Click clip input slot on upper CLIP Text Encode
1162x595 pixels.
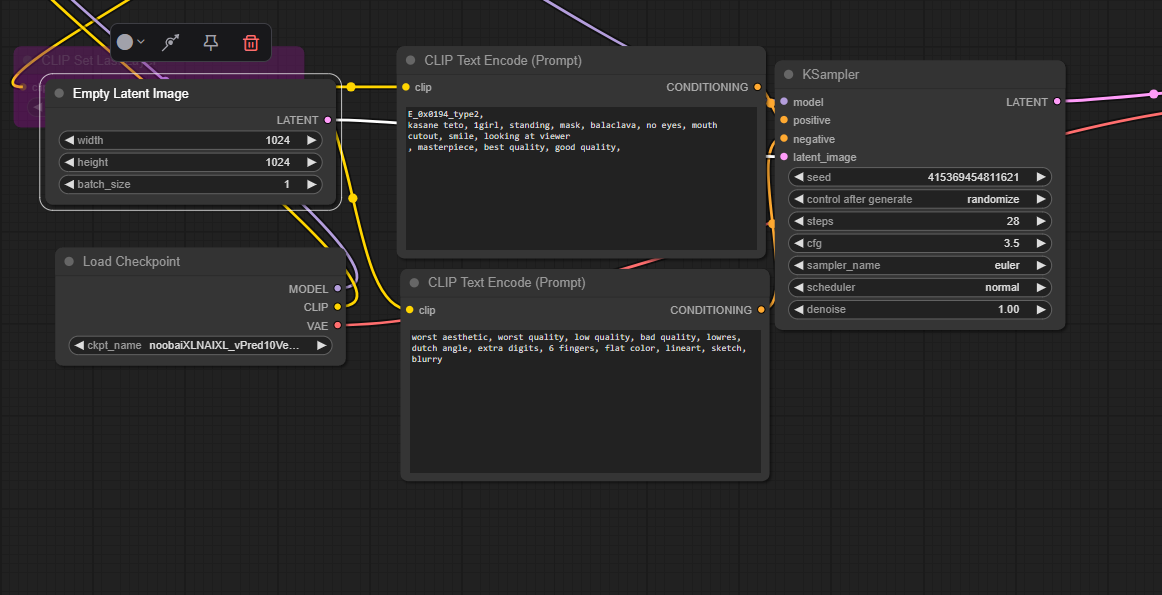pyautogui.click(x=406, y=87)
